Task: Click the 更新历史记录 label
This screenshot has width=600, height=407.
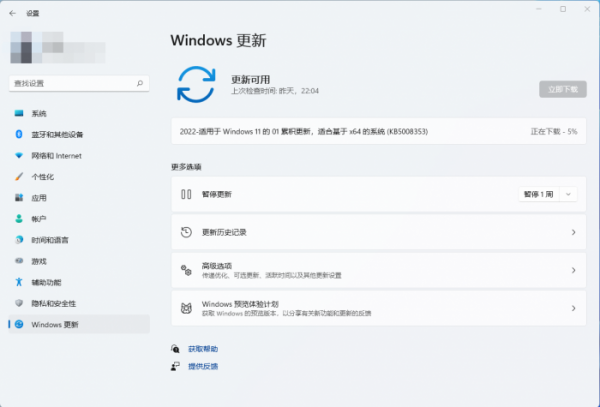Action: click(224, 232)
